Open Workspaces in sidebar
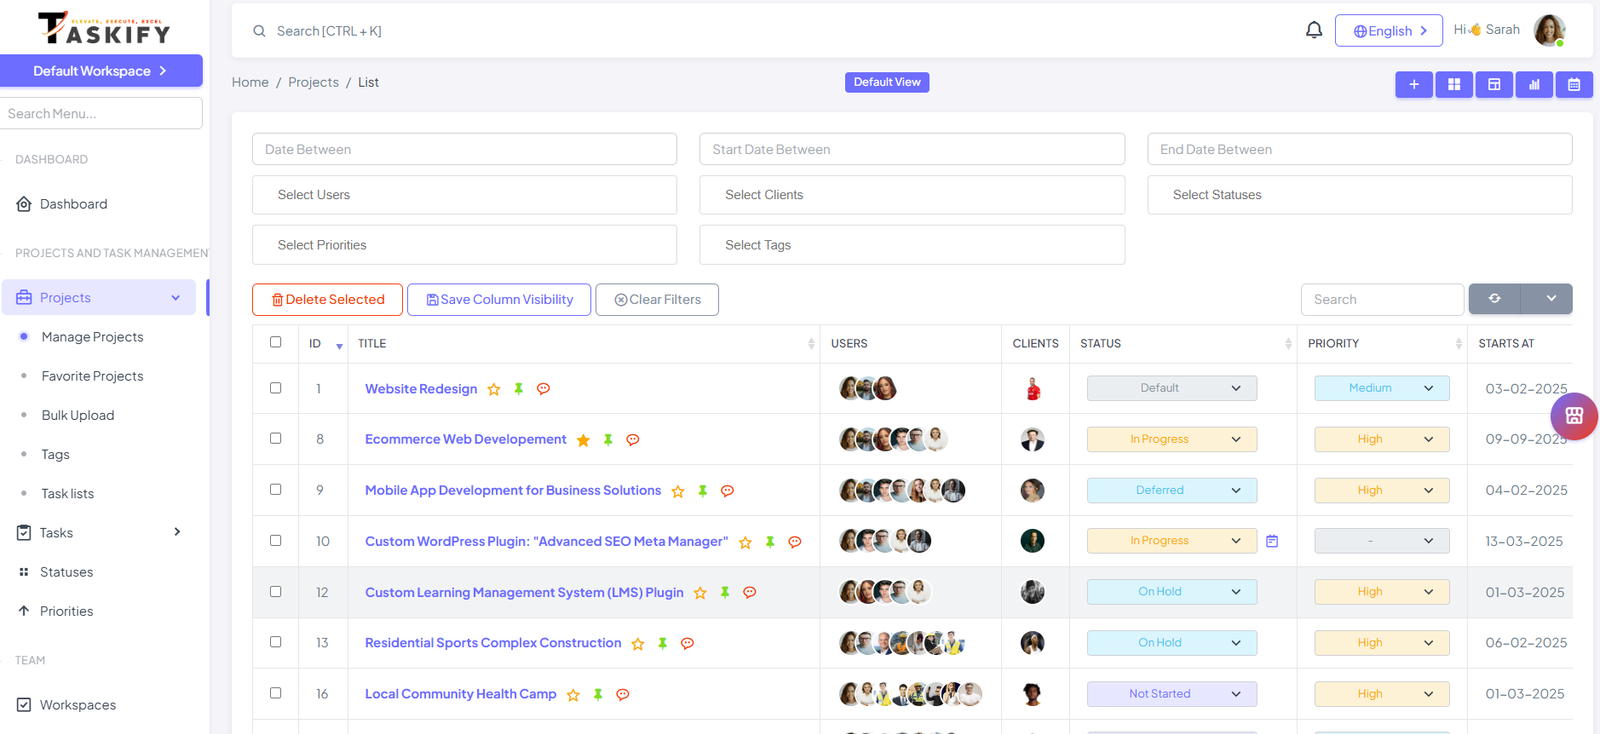Viewport: 1600px width, 734px height. click(x=66, y=705)
